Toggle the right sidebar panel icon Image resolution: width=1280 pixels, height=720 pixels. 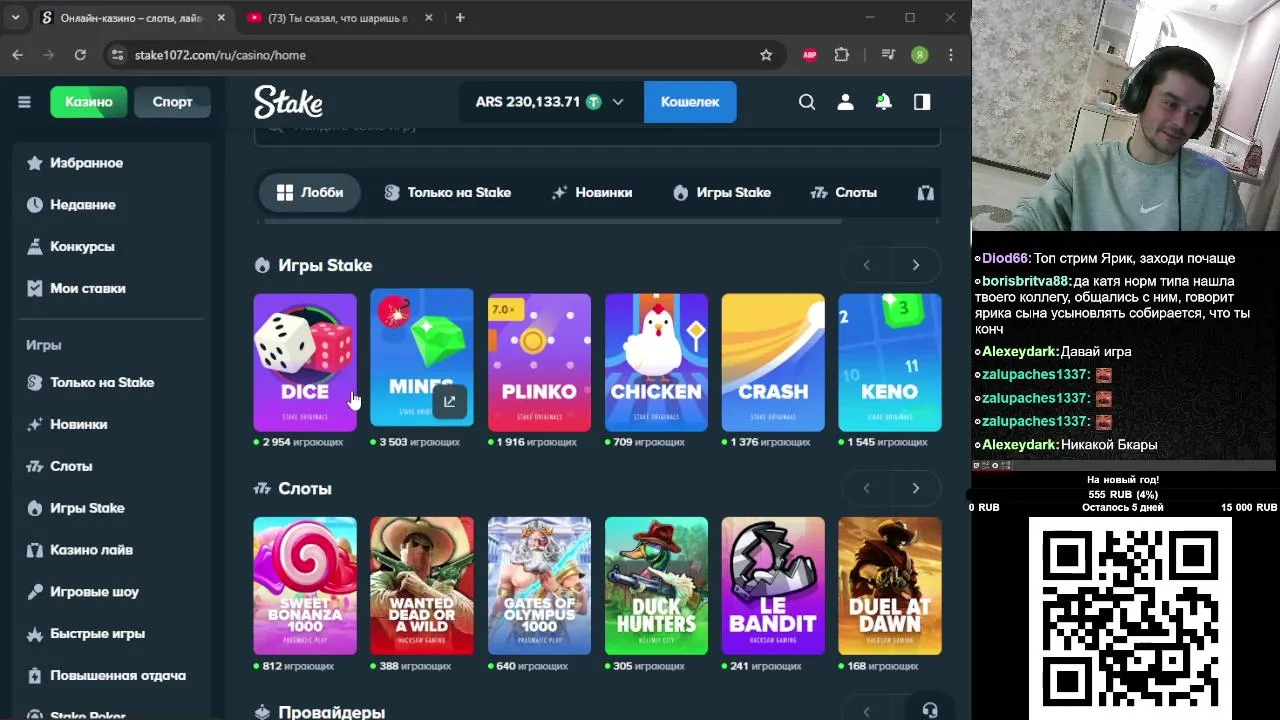pos(922,102)
